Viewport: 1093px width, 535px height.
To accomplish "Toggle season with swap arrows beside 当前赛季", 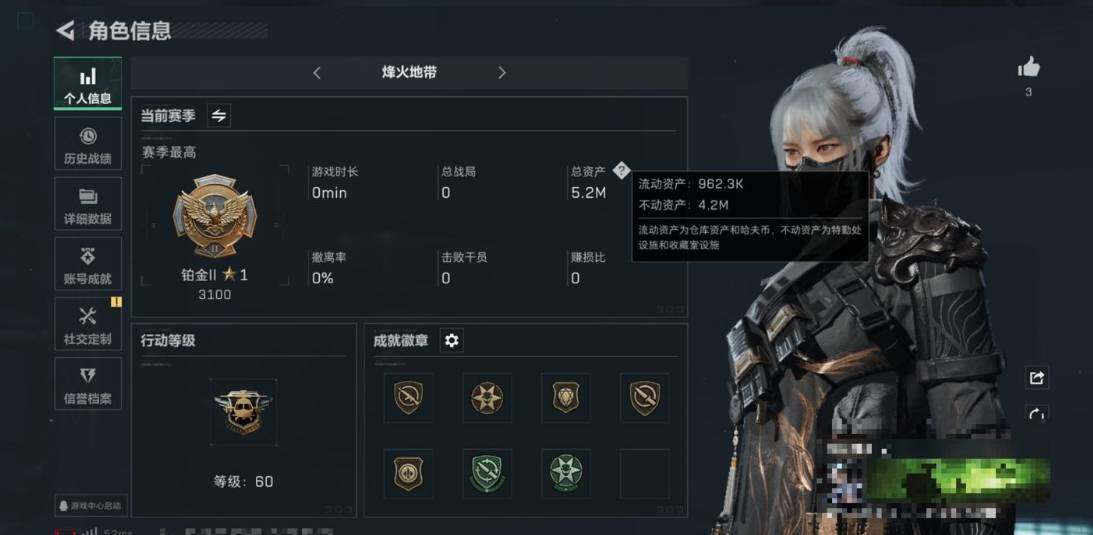I will [x=219, y=116].
